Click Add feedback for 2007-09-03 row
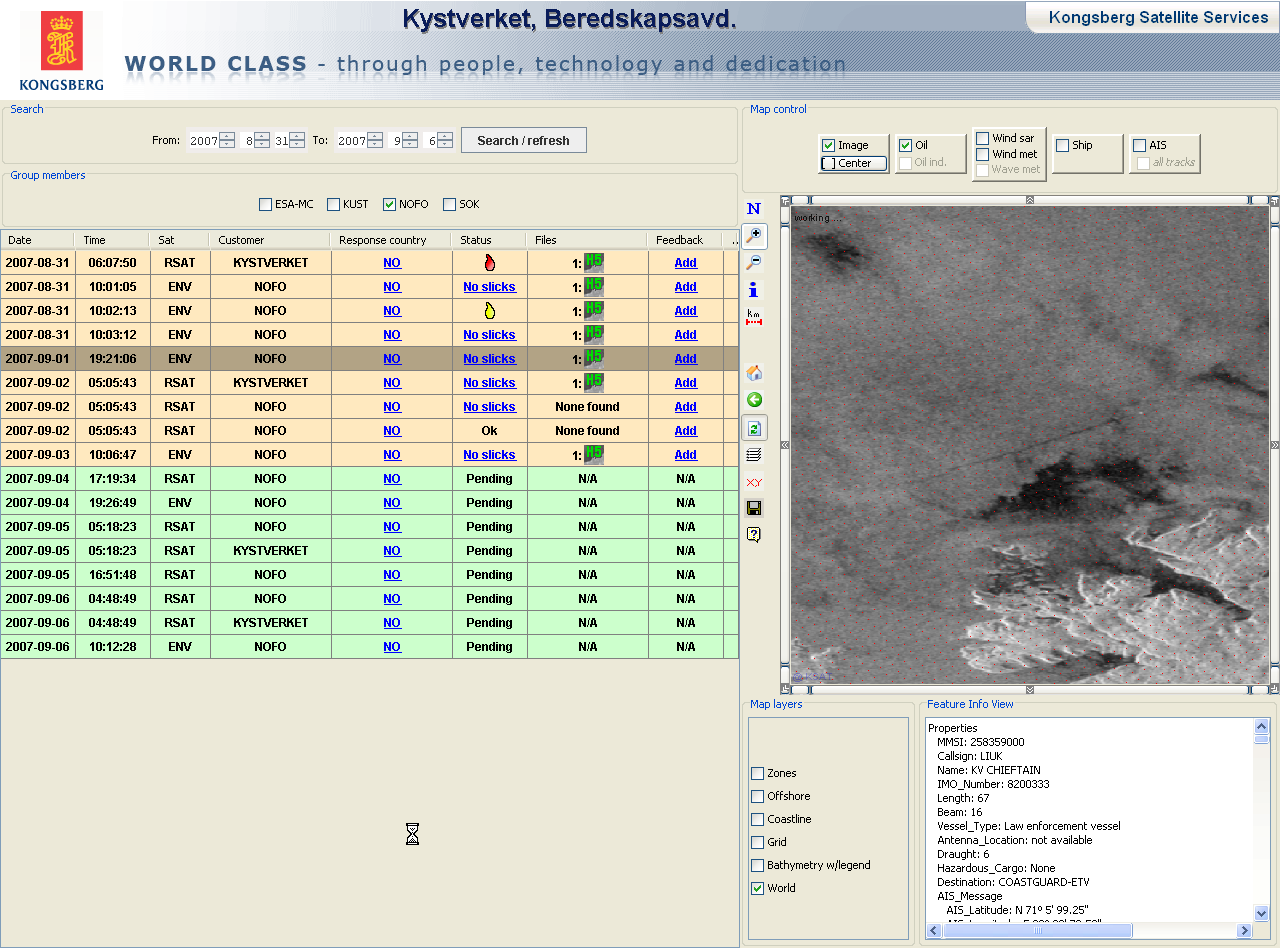 (x=685, y=455)
